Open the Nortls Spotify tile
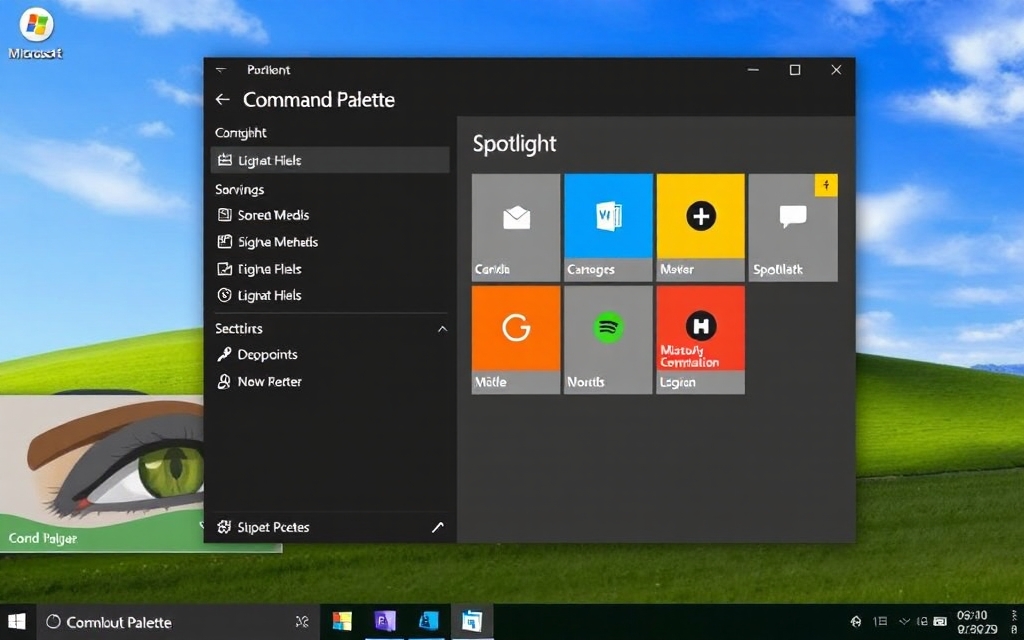Image resolution: width=1024 pixels, height=640 pixels. coord(608,340)
